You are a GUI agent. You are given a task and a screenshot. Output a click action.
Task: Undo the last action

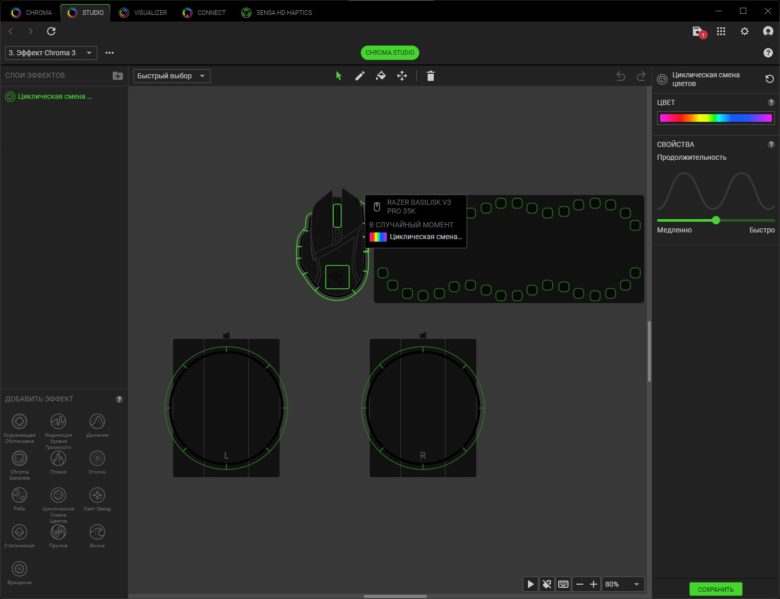pos(620,76)
